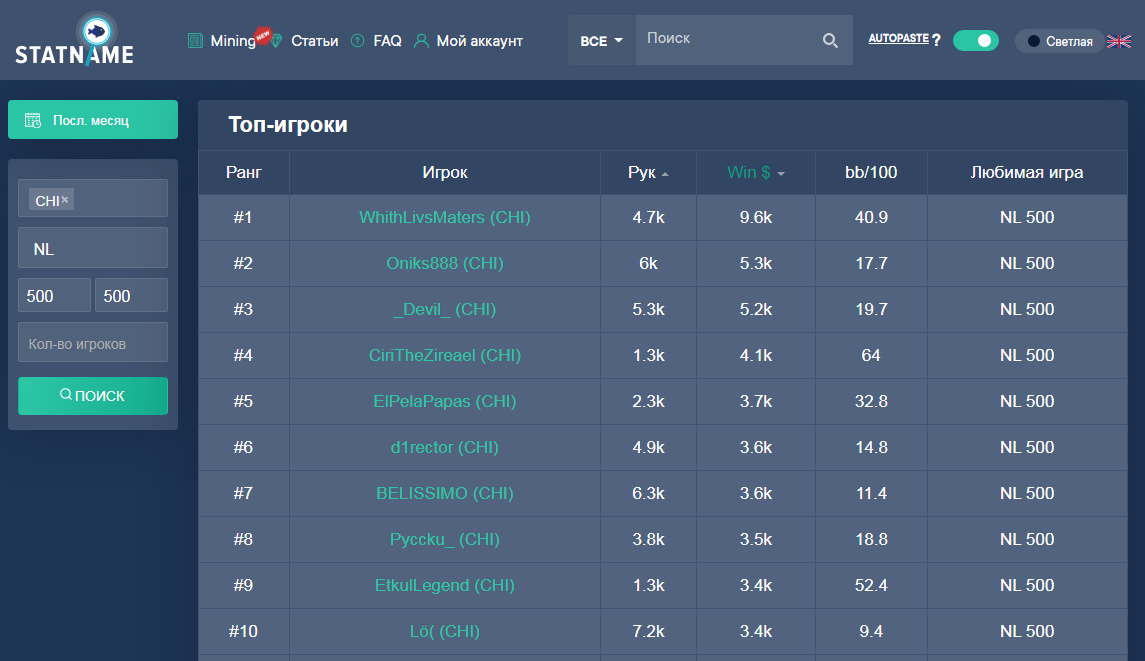Viewport: 1145px width, 661px height.
Task: Open player Pyccku_ (CHI)
Action: 445,539
